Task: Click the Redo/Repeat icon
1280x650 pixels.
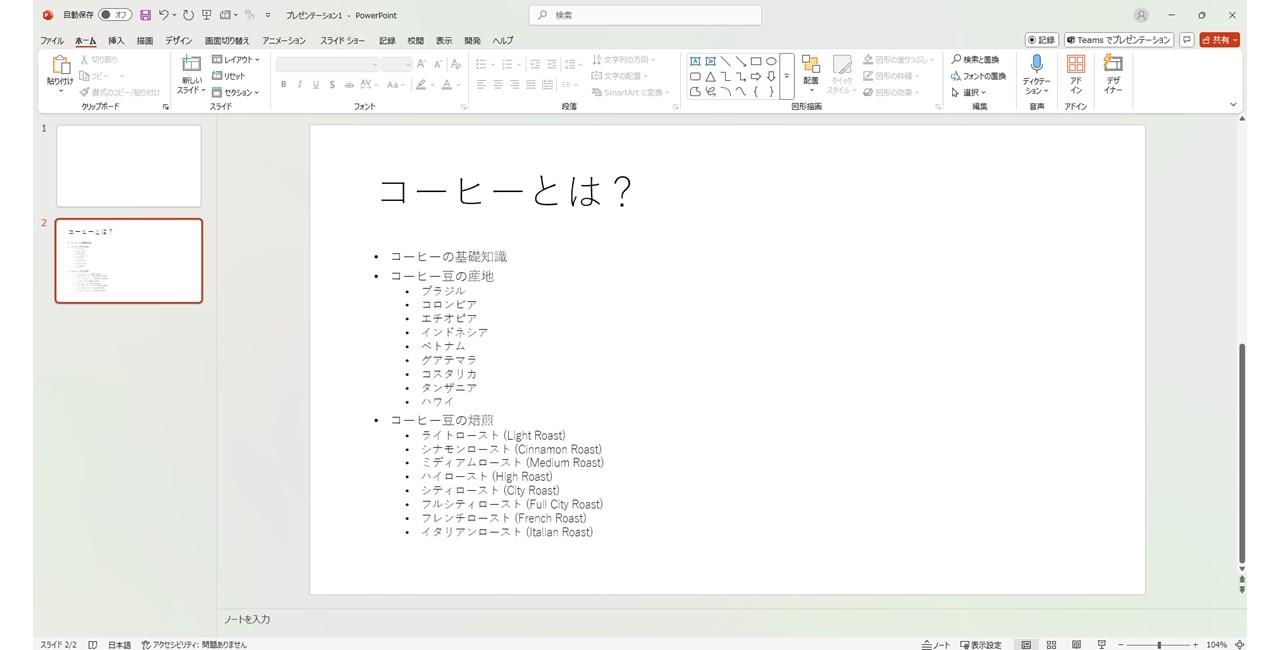Action: 188,15
